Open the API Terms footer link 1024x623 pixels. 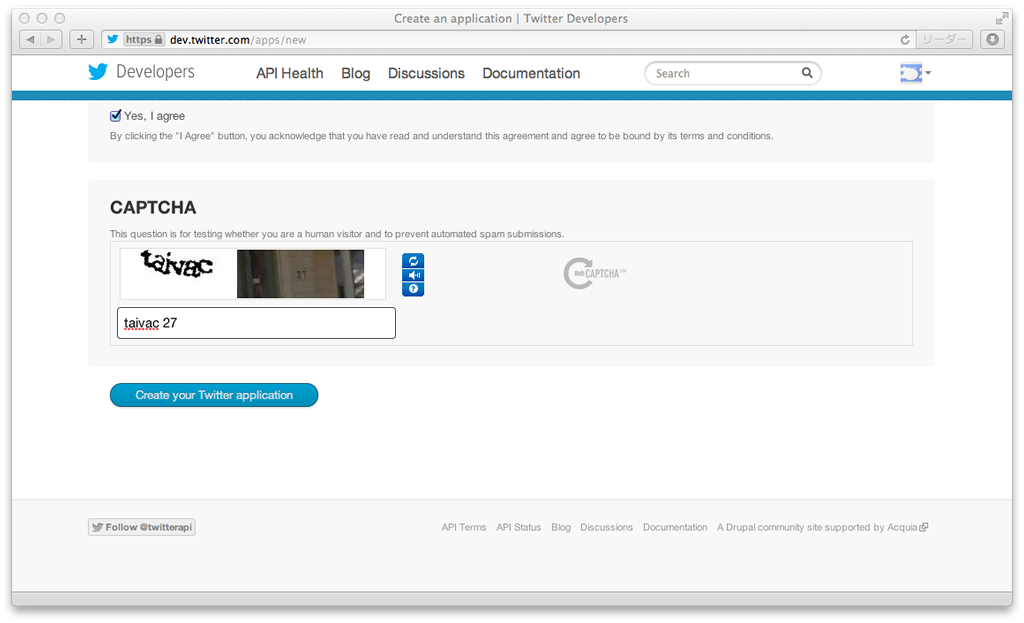pos(464,527)
